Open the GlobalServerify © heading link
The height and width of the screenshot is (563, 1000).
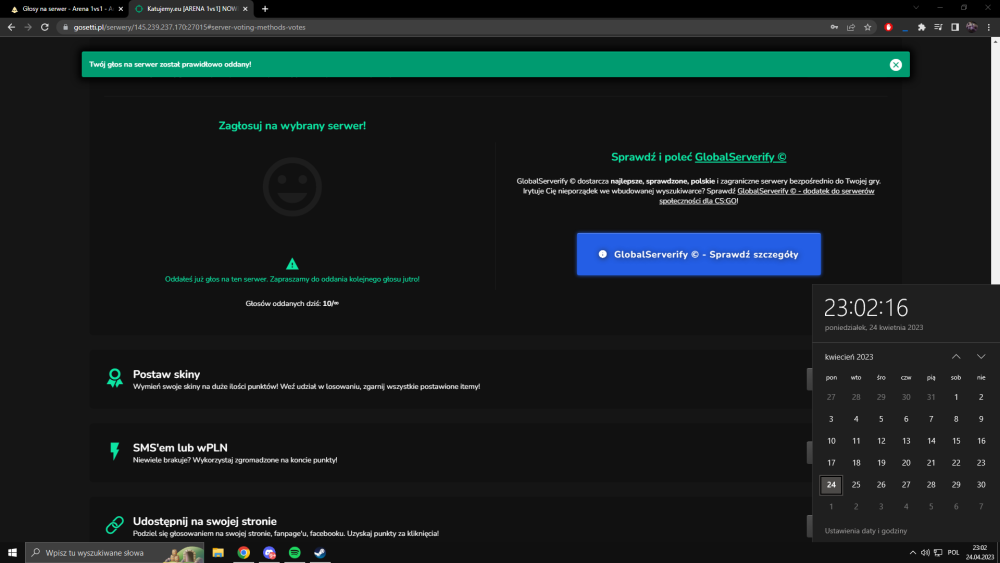(x=740, y=157)
